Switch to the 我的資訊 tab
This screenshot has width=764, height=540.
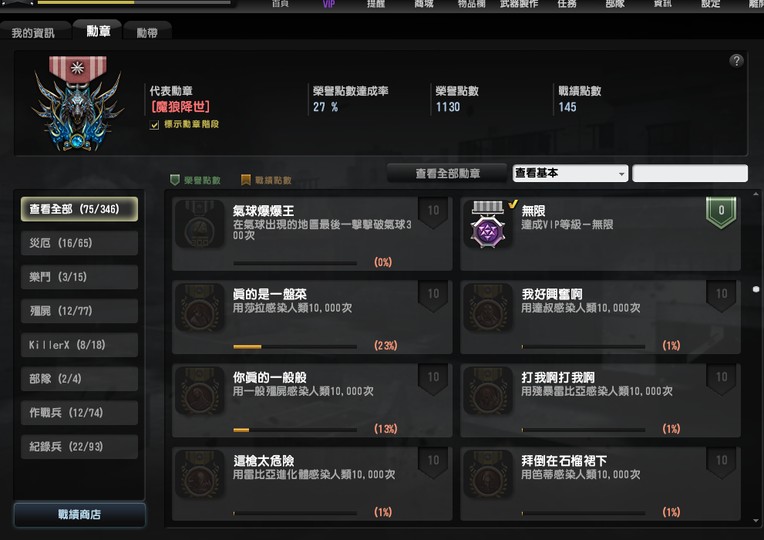pos(33,33)
